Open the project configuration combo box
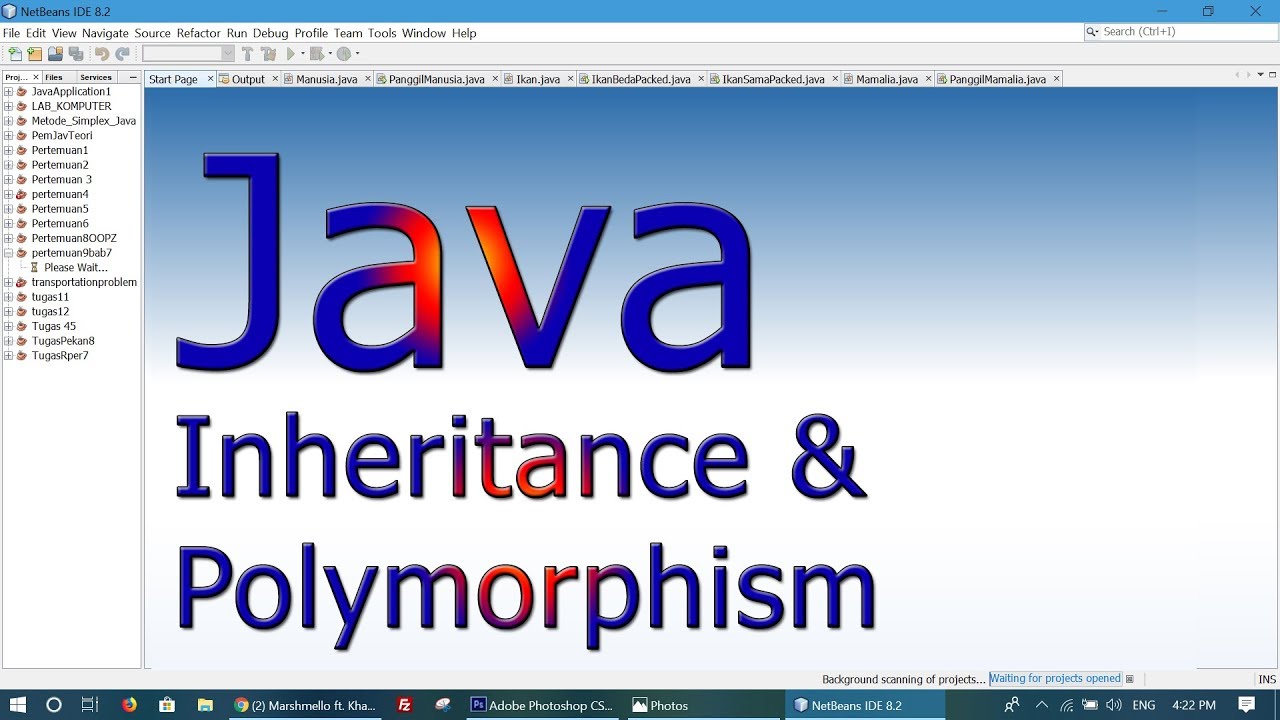 [x=188, y=54]
